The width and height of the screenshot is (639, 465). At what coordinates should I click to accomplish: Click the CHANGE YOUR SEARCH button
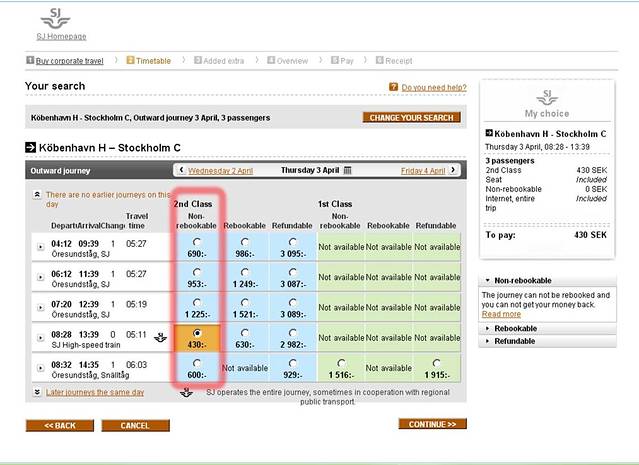412,118
